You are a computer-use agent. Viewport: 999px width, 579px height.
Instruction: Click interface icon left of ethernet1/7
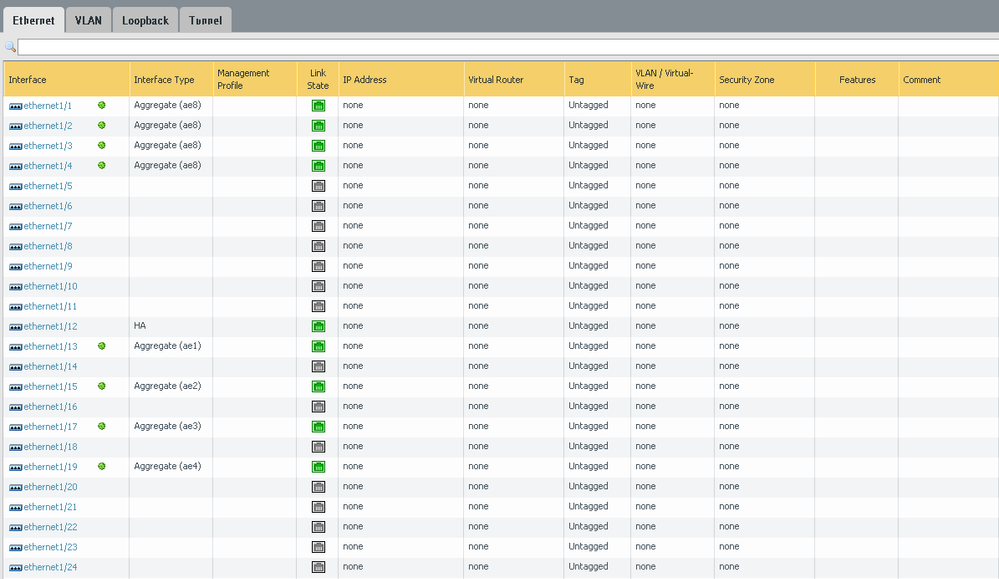click(15, 226)
